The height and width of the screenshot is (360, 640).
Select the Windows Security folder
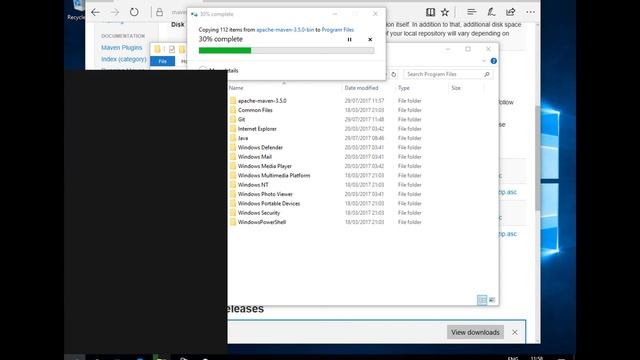[x=259, y=213]
